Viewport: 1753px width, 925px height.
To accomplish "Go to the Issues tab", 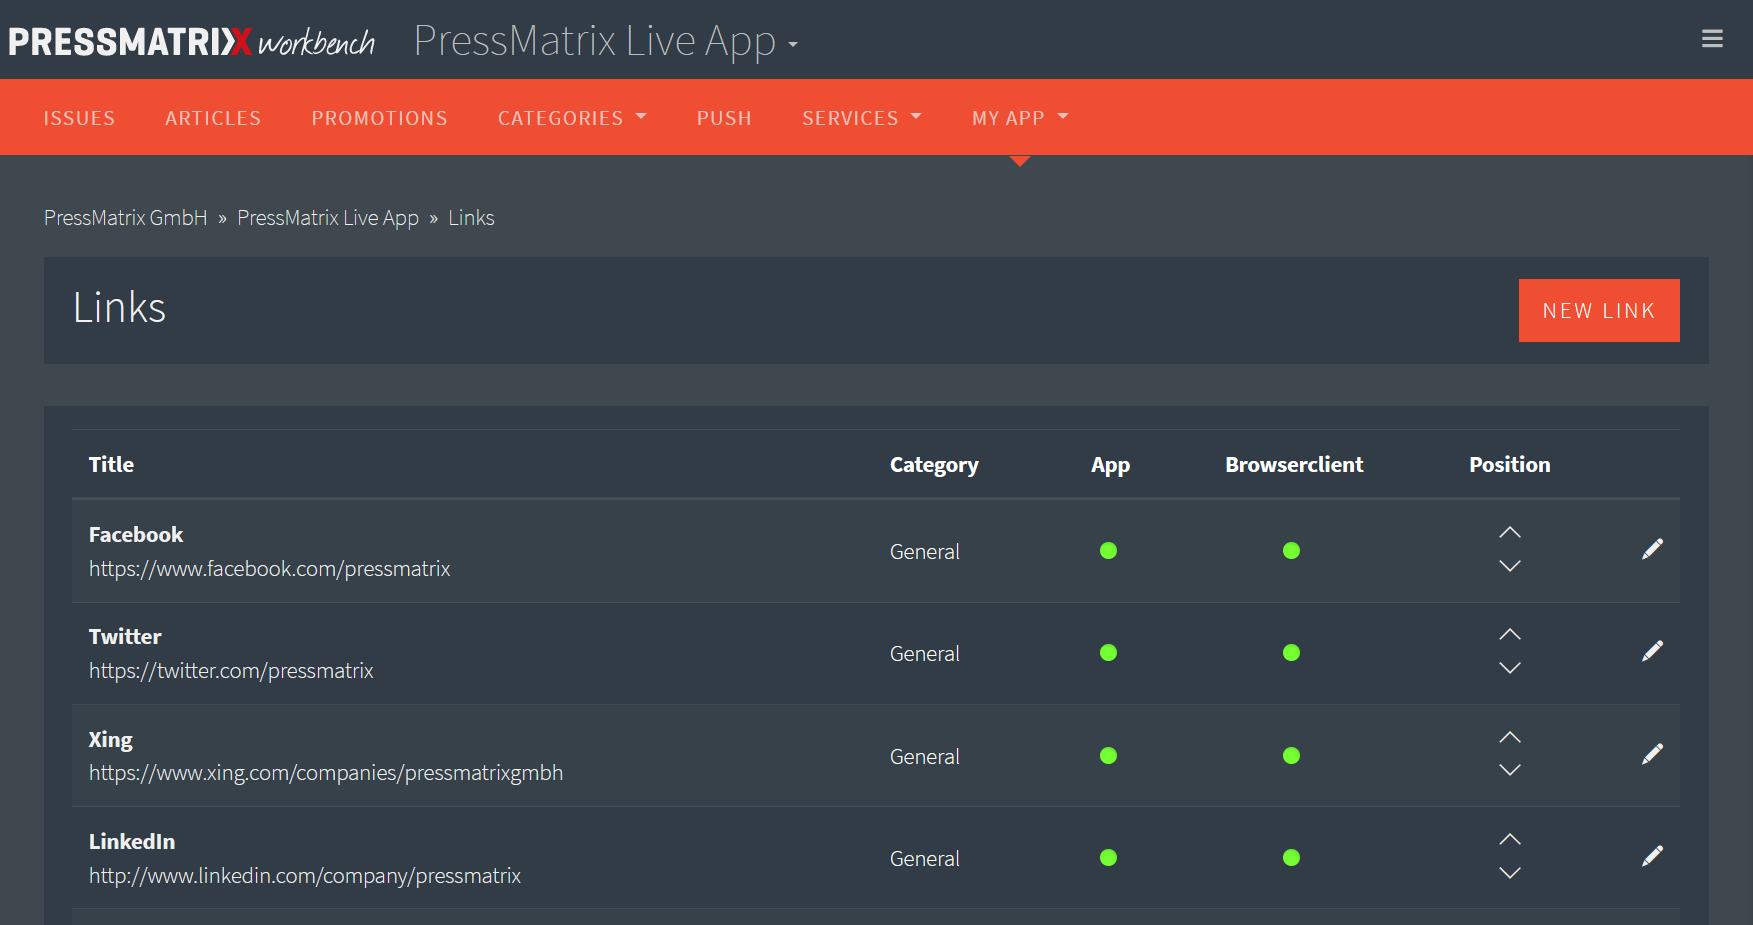I will click(x=79, y=118).
